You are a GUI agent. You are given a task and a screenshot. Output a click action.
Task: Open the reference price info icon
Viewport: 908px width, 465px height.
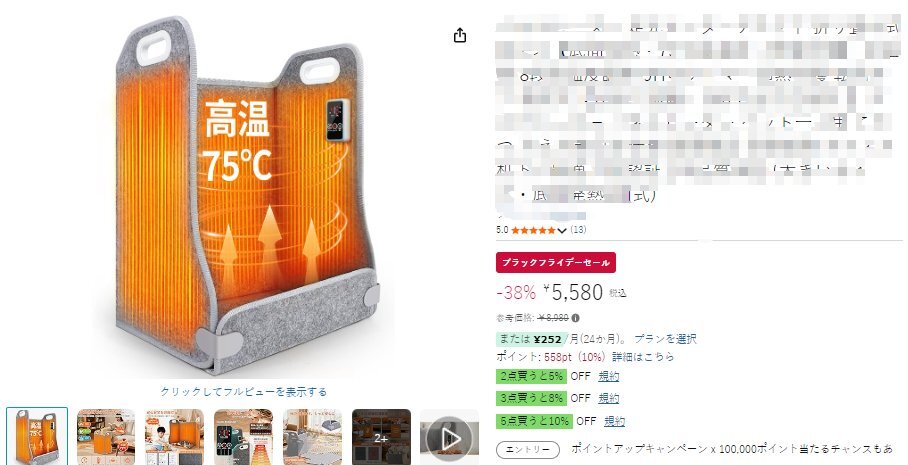[576, 318]
